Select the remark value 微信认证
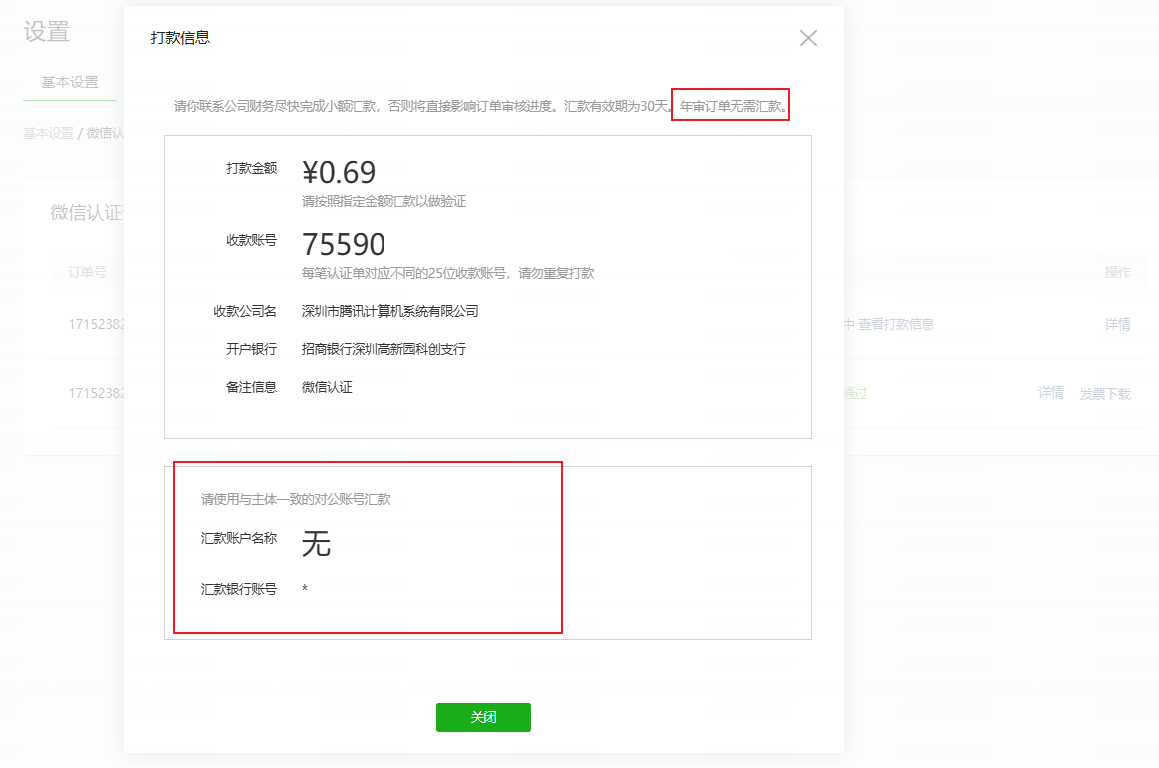Screen dimensions: 1159x768 (327, 387)
